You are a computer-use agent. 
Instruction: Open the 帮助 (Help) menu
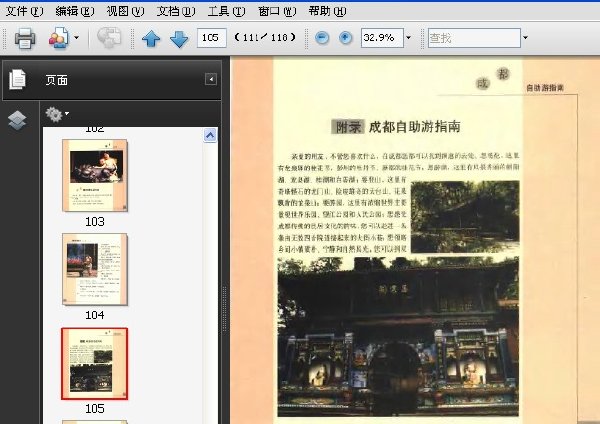[327, 11]
